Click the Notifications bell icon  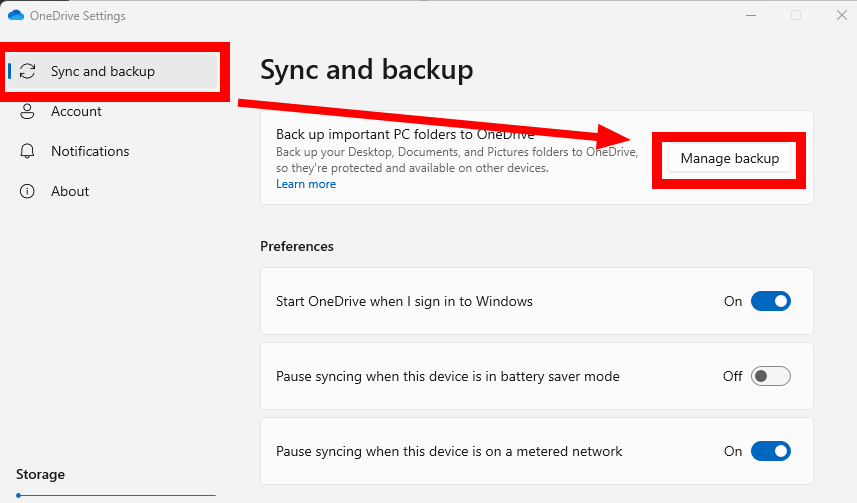tap(27, 151)
